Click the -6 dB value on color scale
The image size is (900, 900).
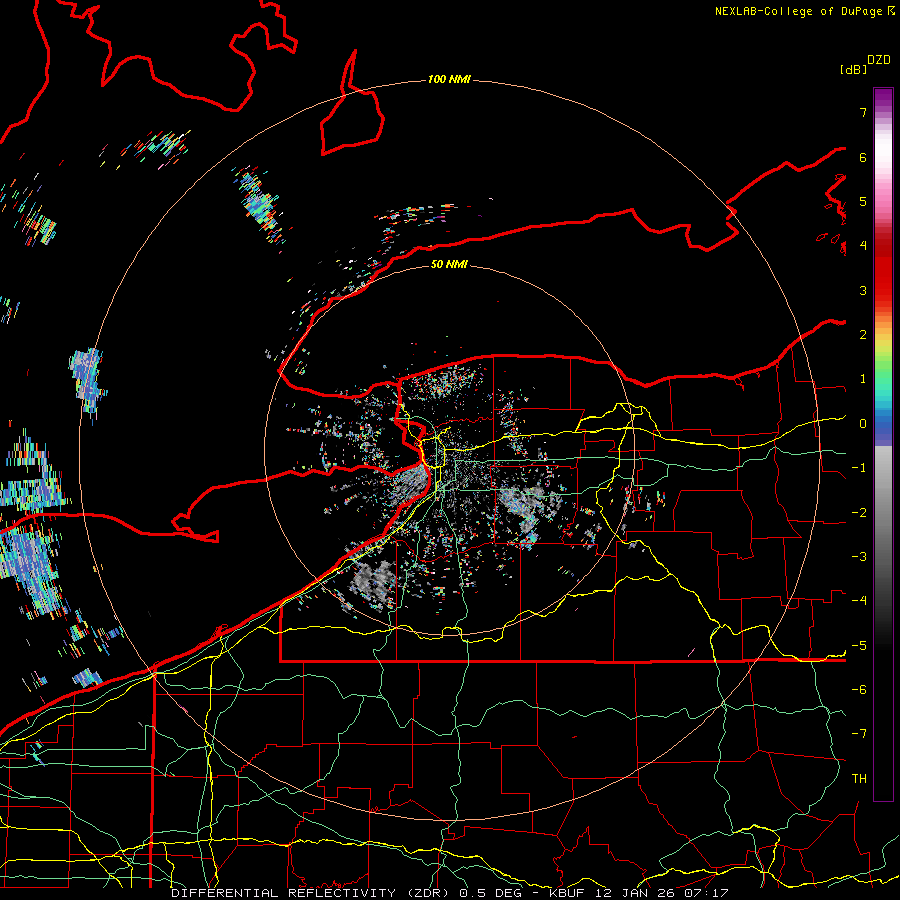(859, 690)
